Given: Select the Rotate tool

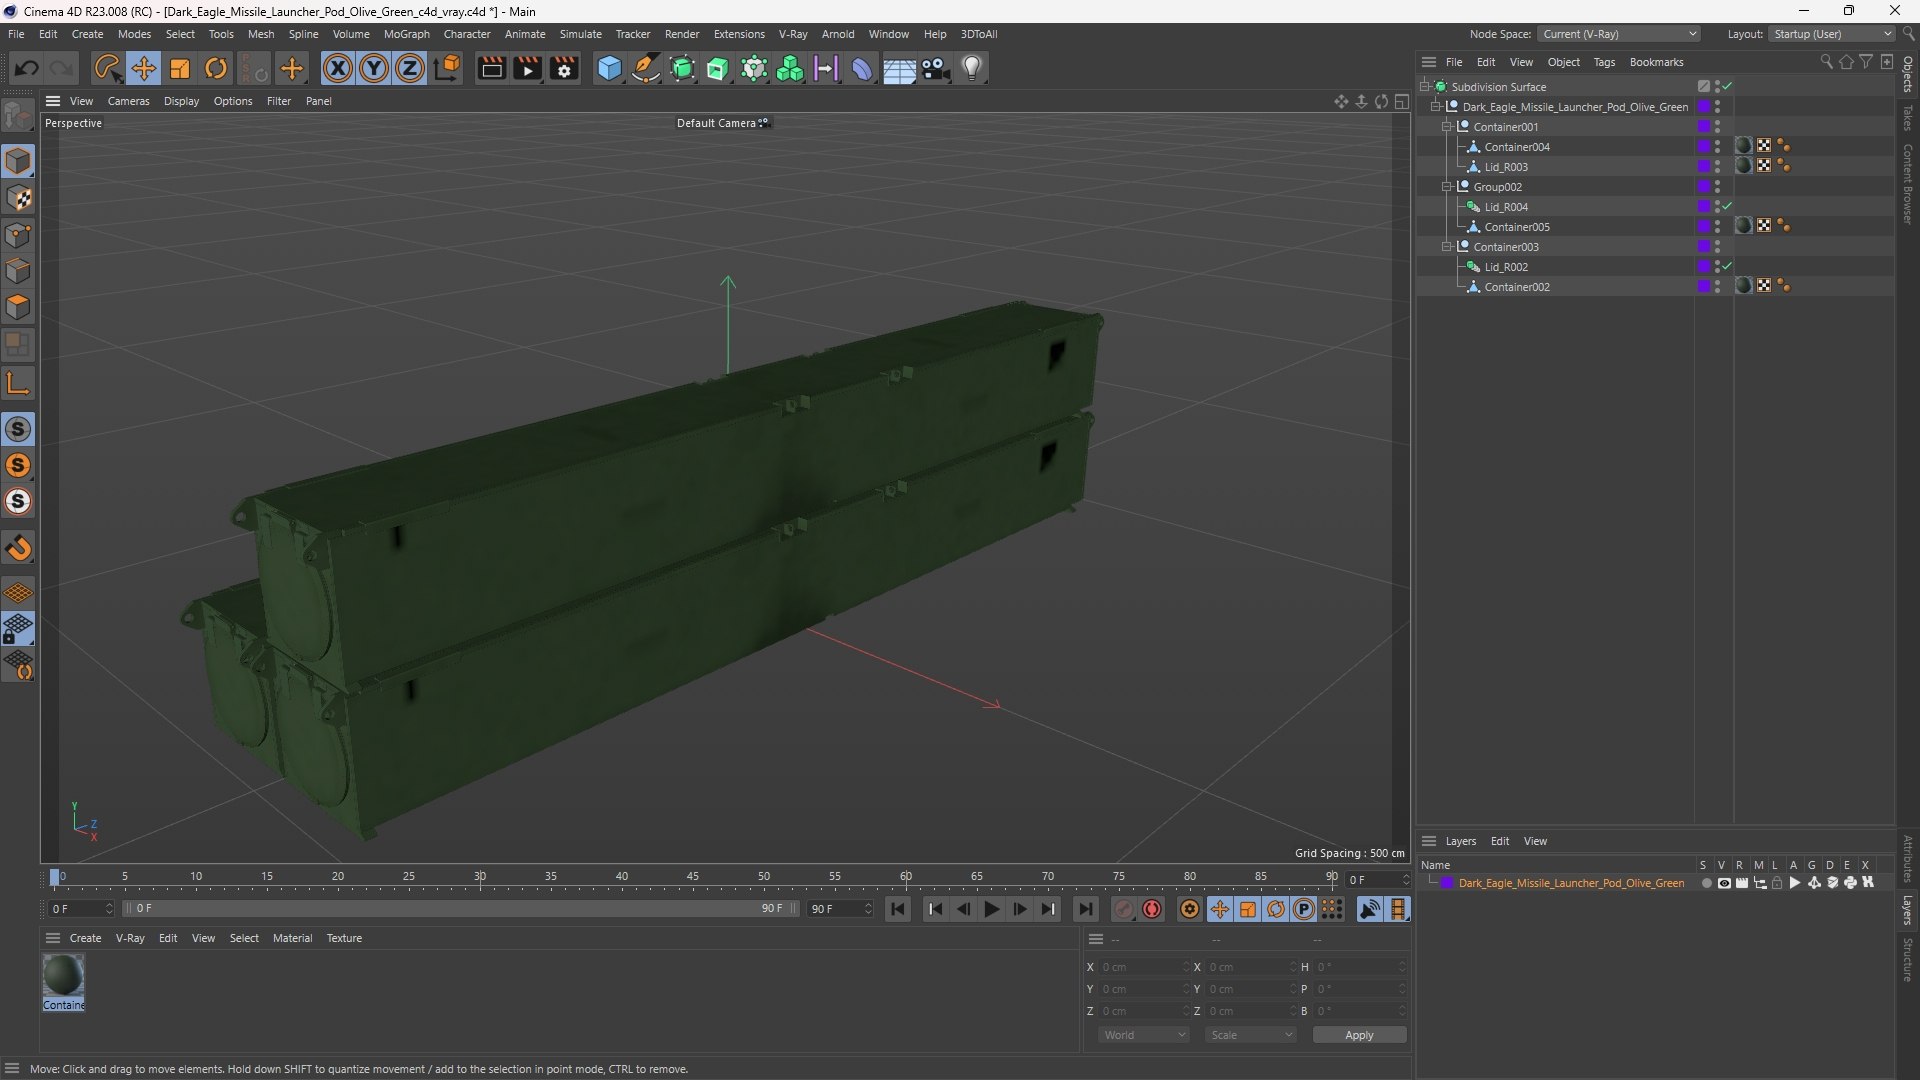Looking at the screenshot, I should pos(216,68).
